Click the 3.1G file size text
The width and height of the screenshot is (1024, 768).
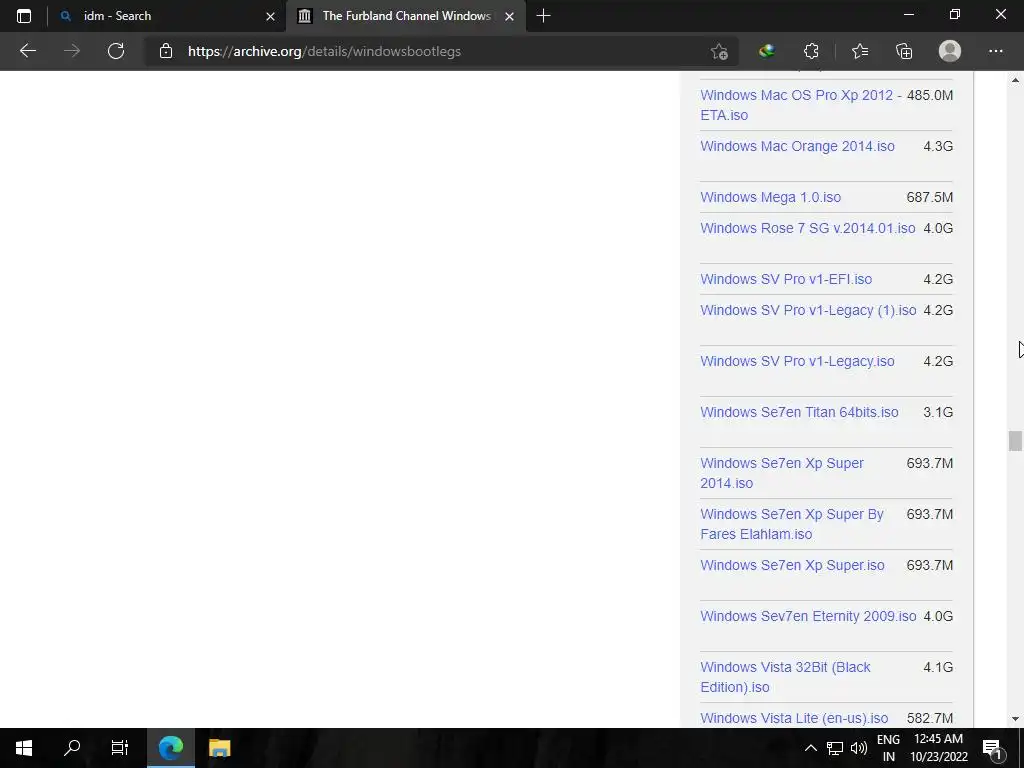(x=938, y=412)
